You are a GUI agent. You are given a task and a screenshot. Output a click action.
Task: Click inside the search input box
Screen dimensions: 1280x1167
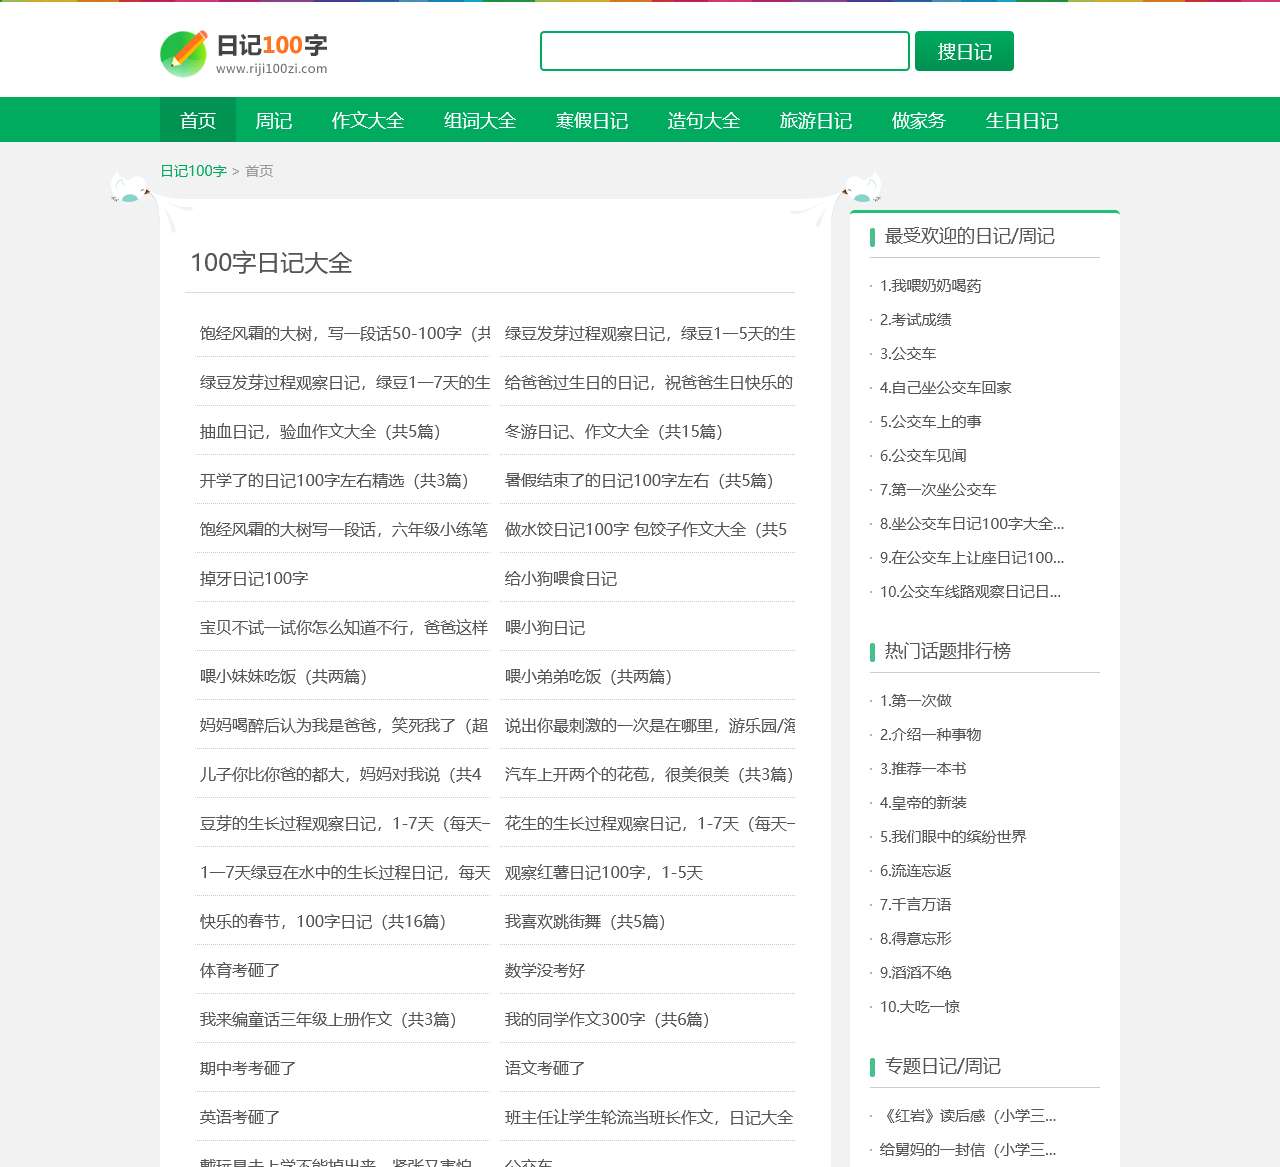point(724,50)
